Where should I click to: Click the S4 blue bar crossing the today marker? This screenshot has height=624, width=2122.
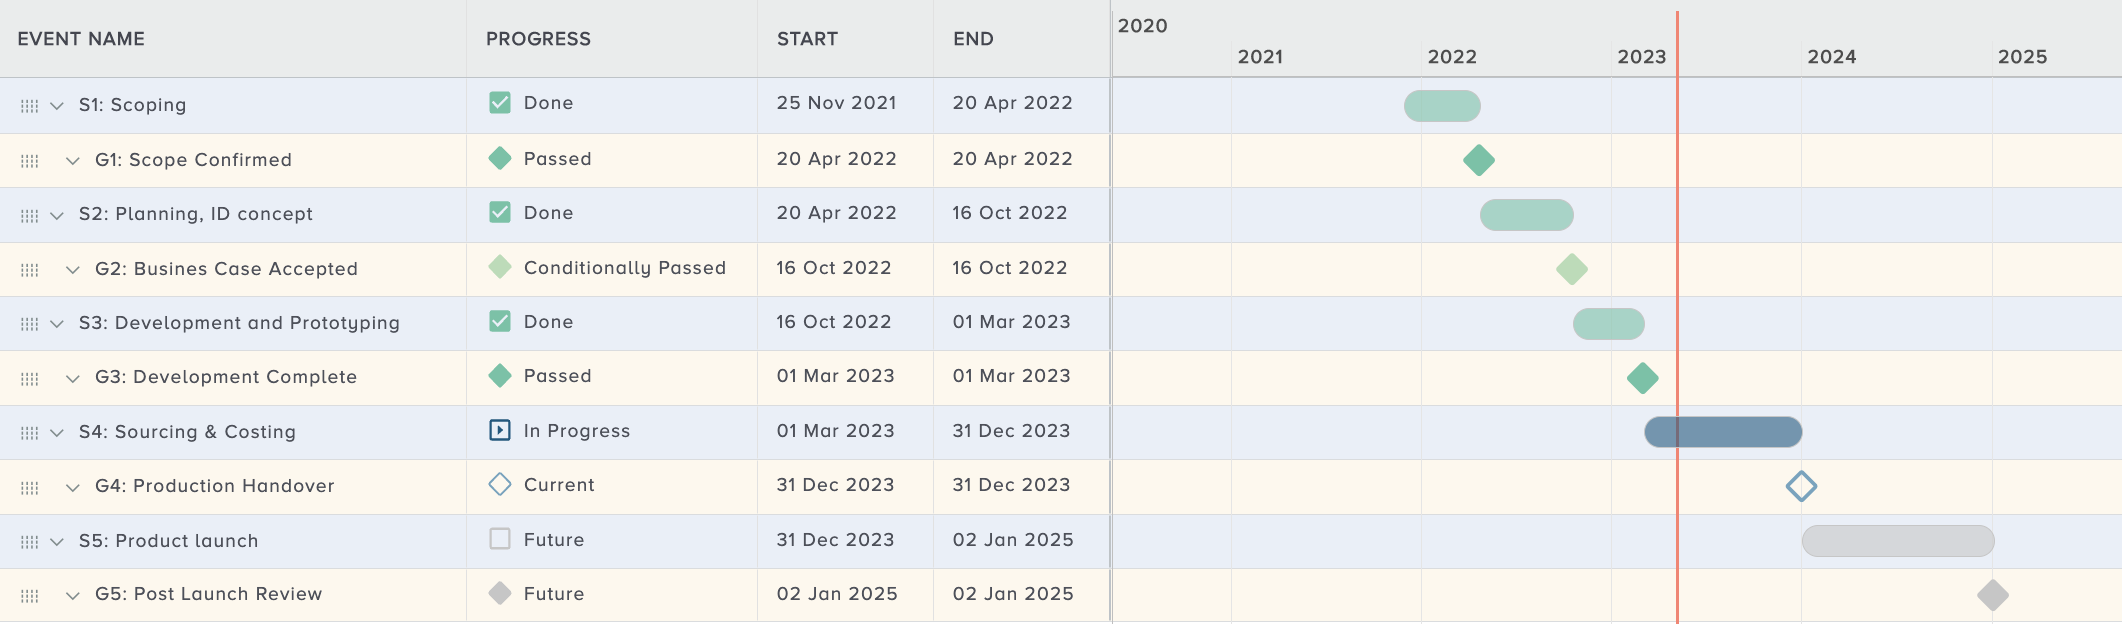click(1722, 431)
